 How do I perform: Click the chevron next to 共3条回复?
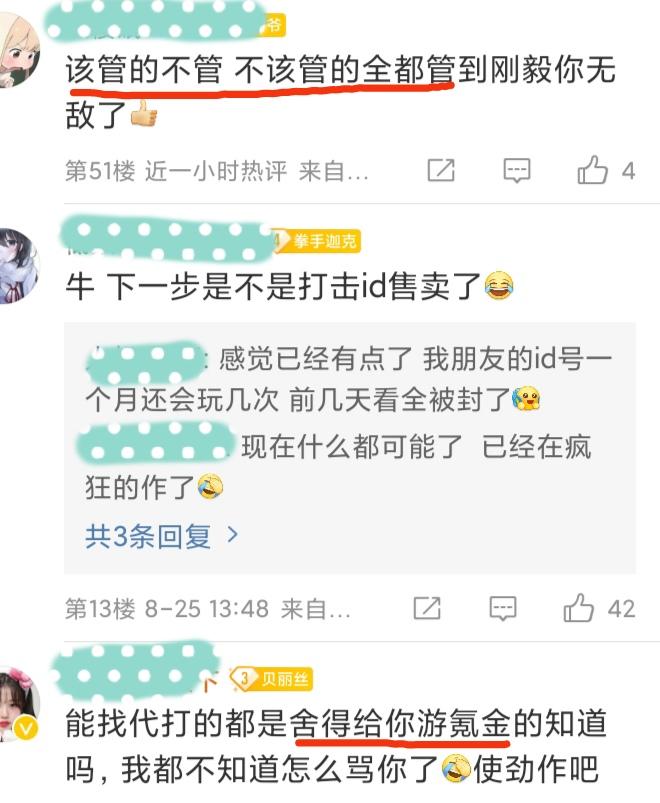[232, 535]
